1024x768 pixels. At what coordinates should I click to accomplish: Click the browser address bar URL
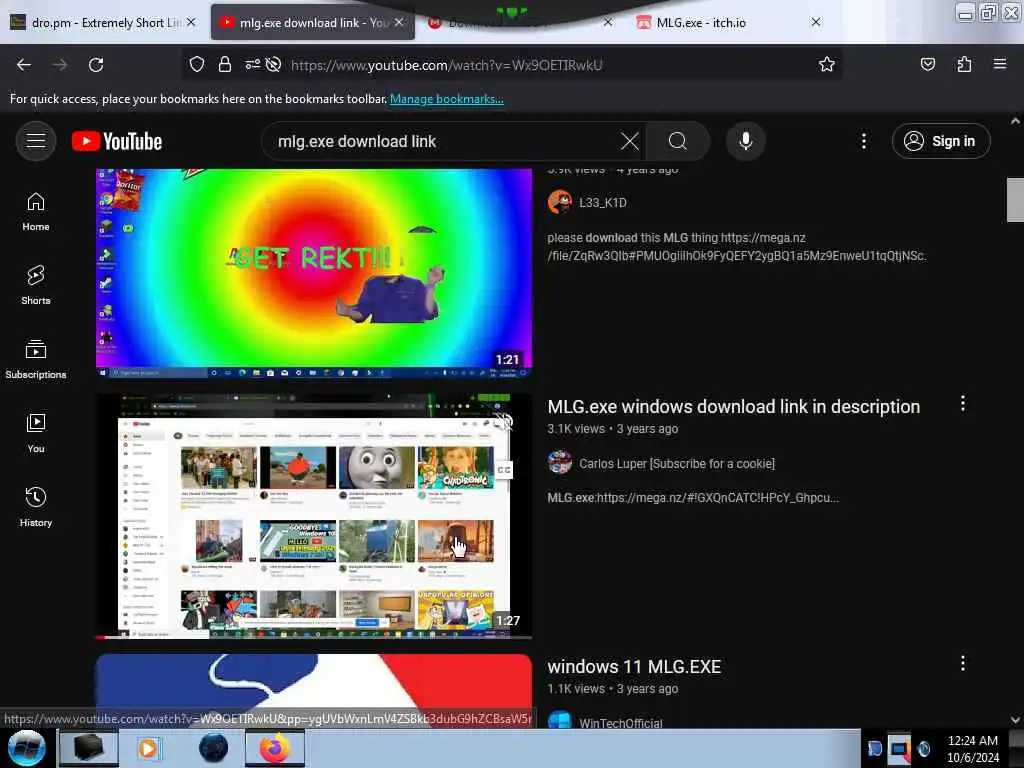coord(447,65)
